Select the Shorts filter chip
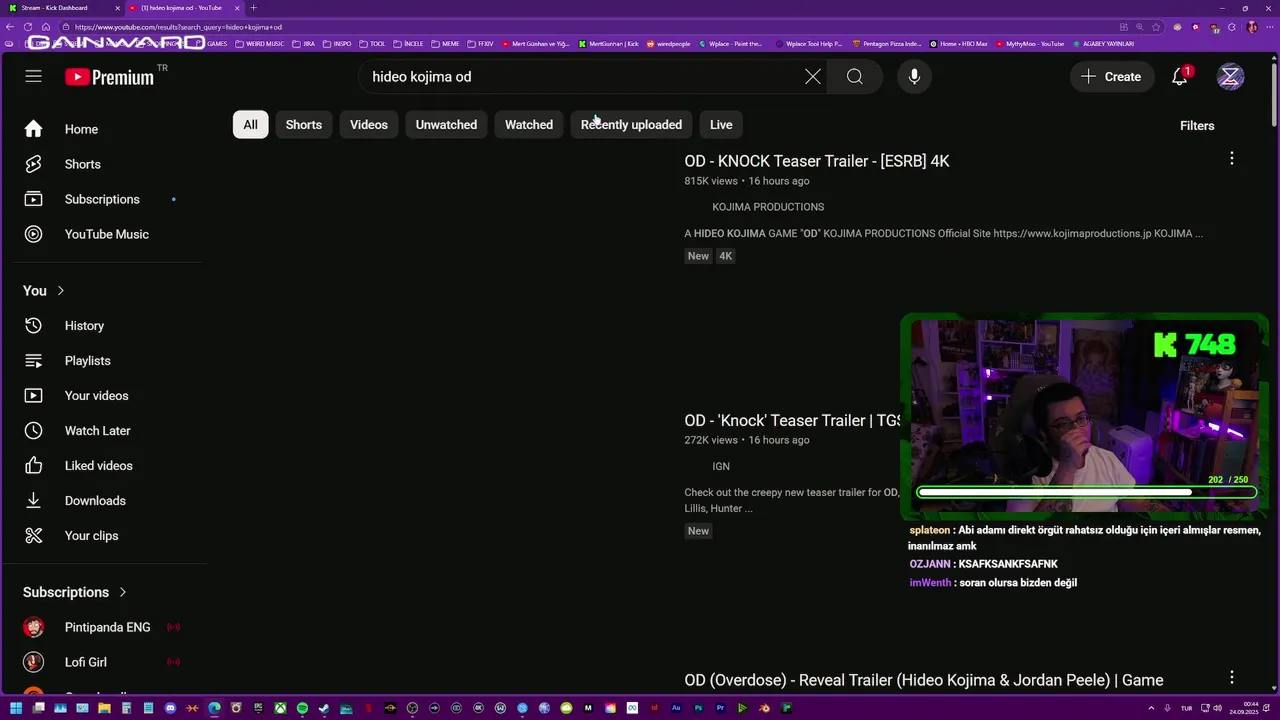The width and height of the screenshot is (1280, 720). [x=304, y=125]
